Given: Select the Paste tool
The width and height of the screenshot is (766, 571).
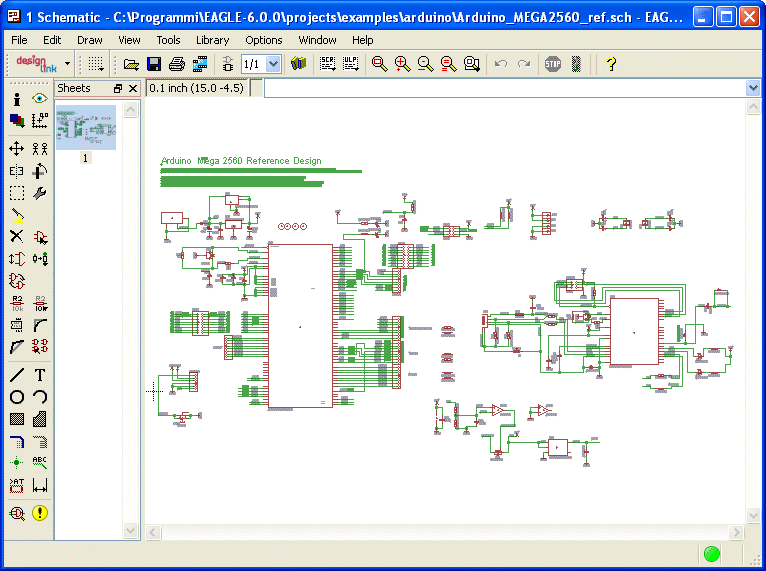Looking at the screenshot, I should 17,215.
